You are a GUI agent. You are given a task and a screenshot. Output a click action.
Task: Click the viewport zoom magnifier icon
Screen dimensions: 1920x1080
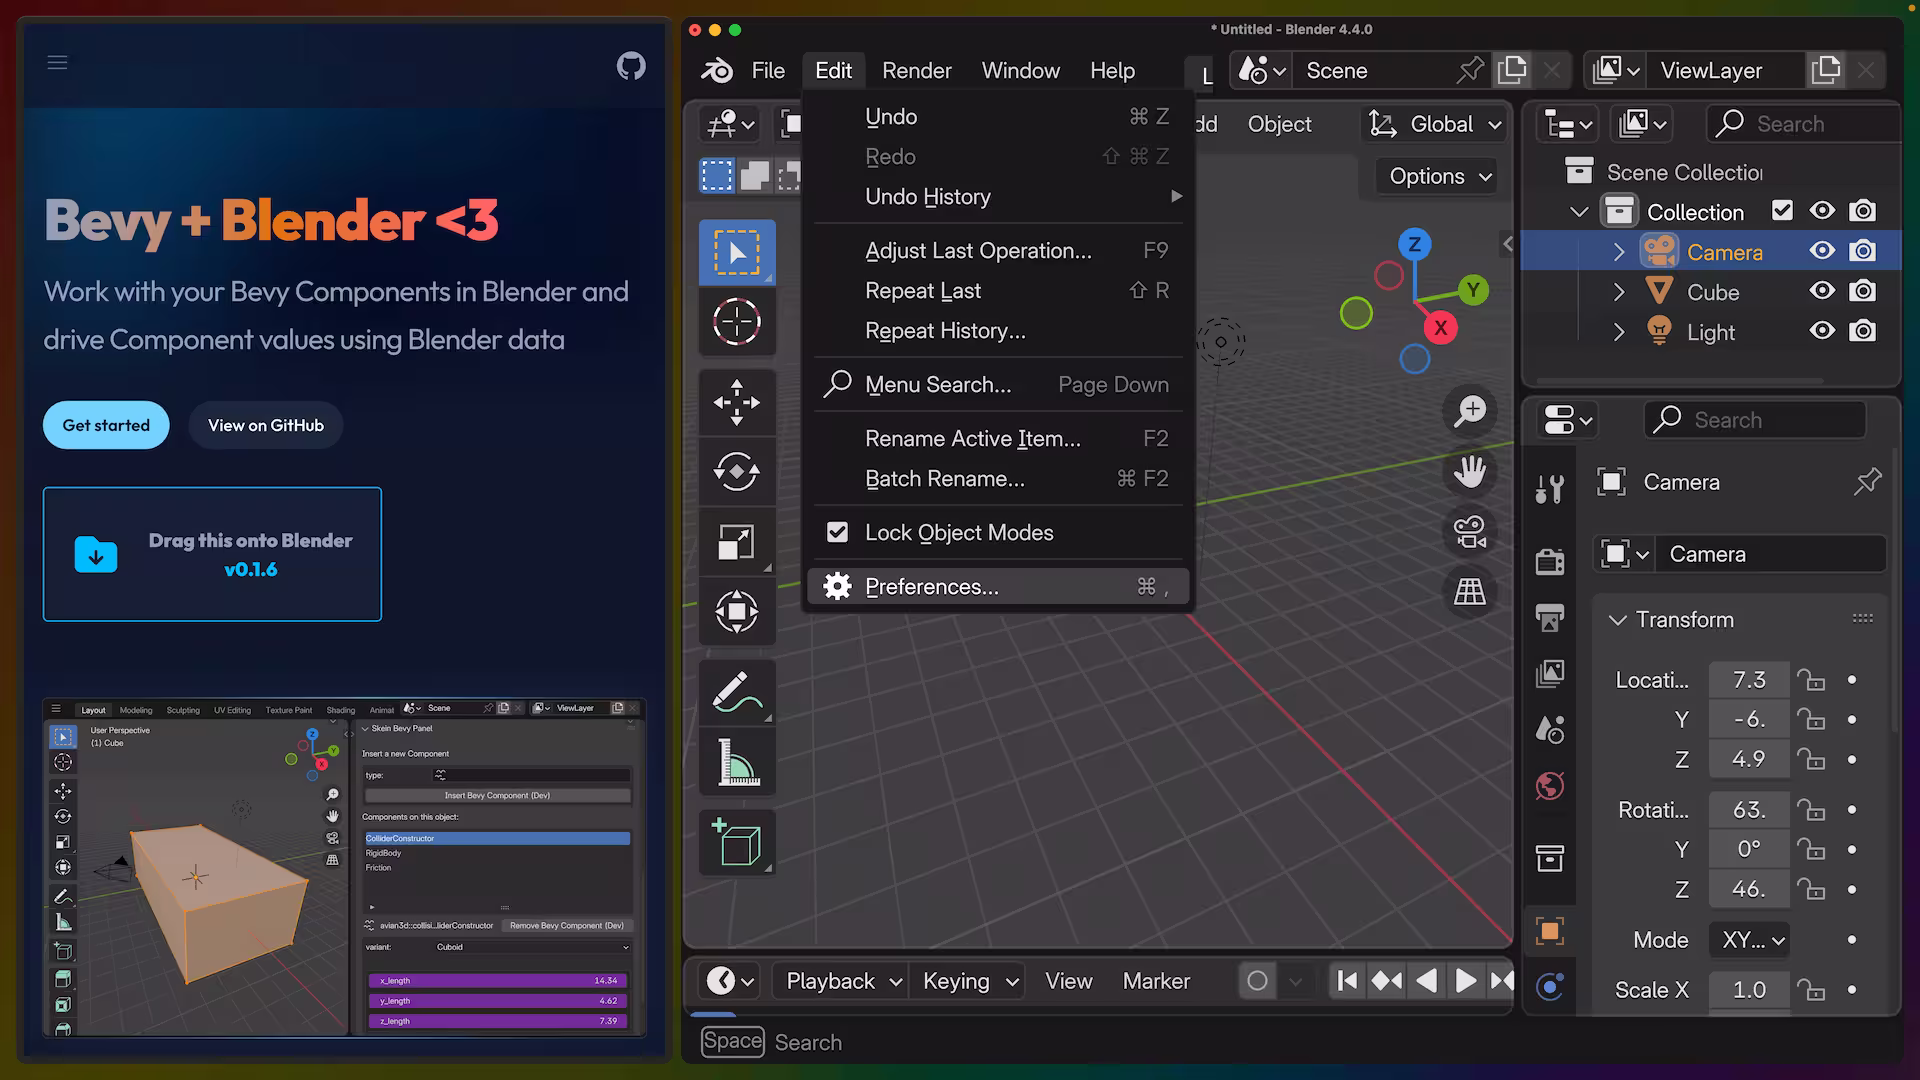[1470, 411]
